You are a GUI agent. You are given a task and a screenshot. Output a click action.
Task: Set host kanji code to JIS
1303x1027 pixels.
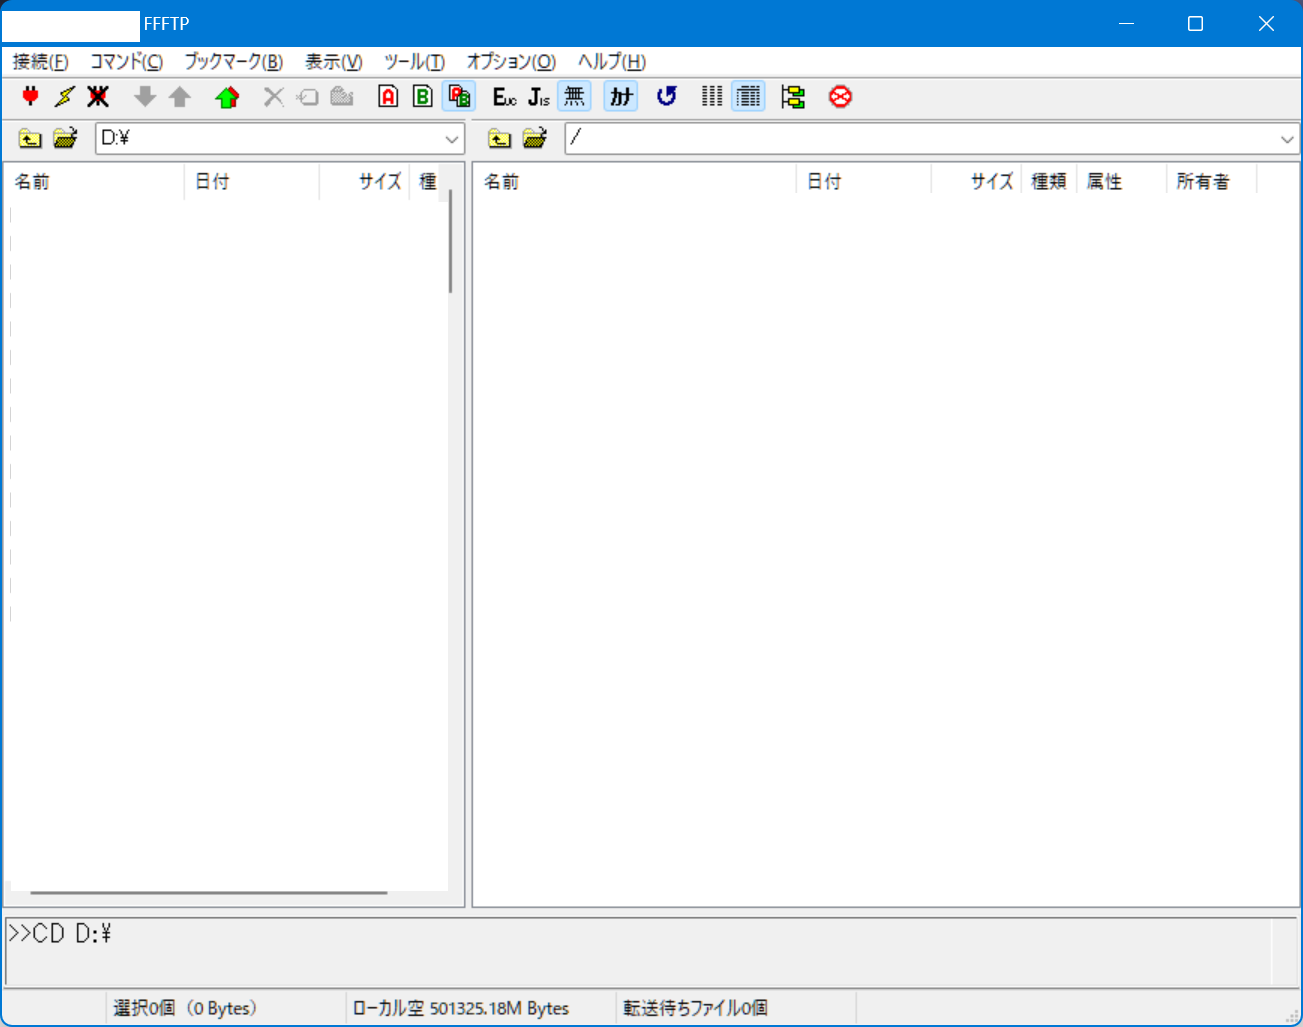pos(539,97)
